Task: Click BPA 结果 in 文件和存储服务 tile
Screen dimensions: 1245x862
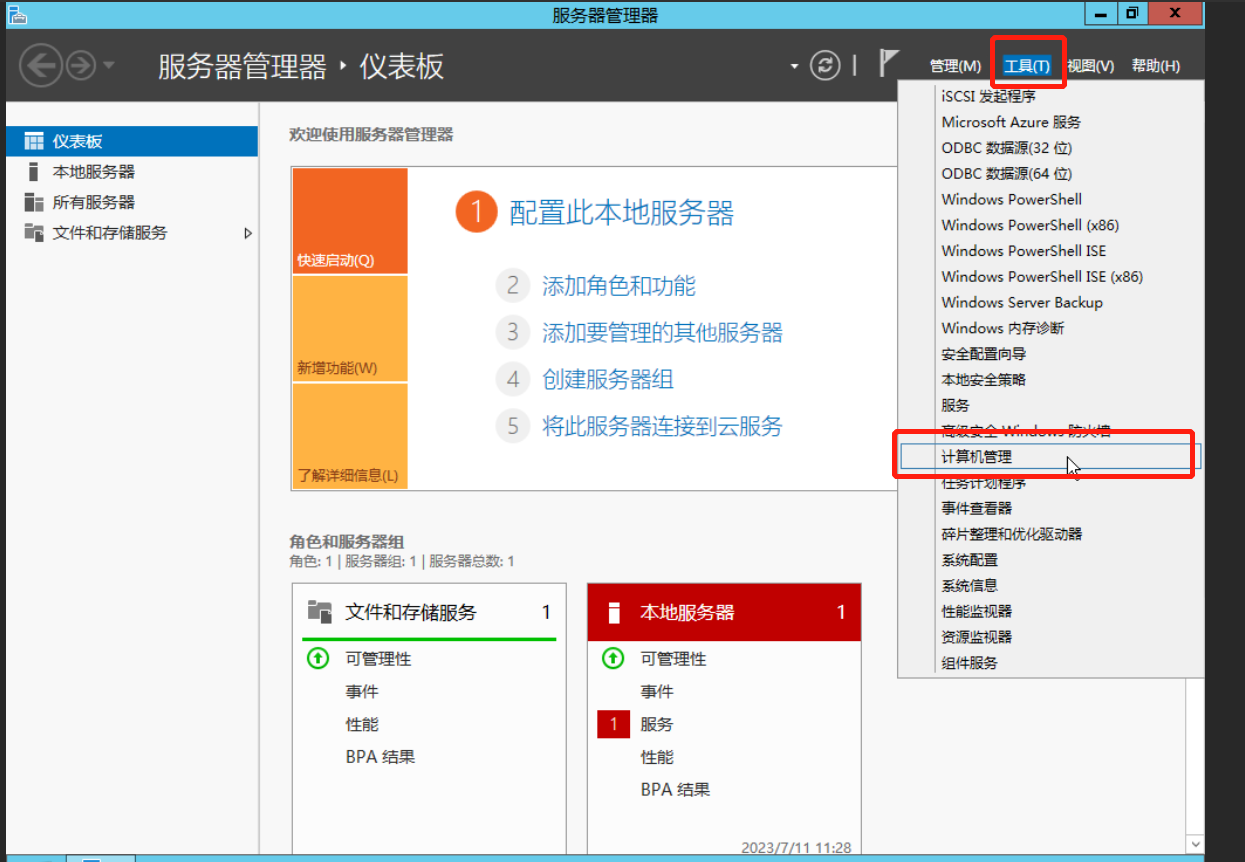Action: pos(380,757)
